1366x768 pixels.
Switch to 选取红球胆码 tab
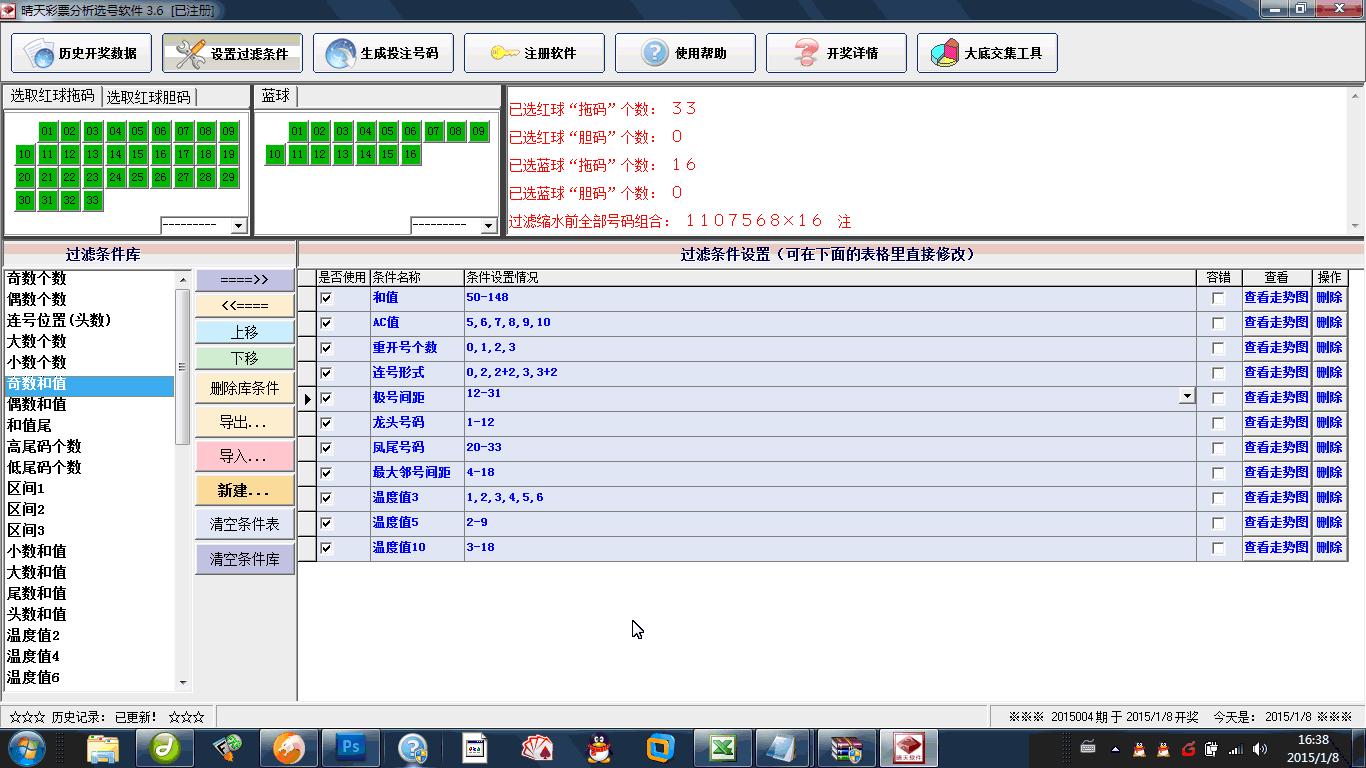pyautogui.click(x=148, y=97)
